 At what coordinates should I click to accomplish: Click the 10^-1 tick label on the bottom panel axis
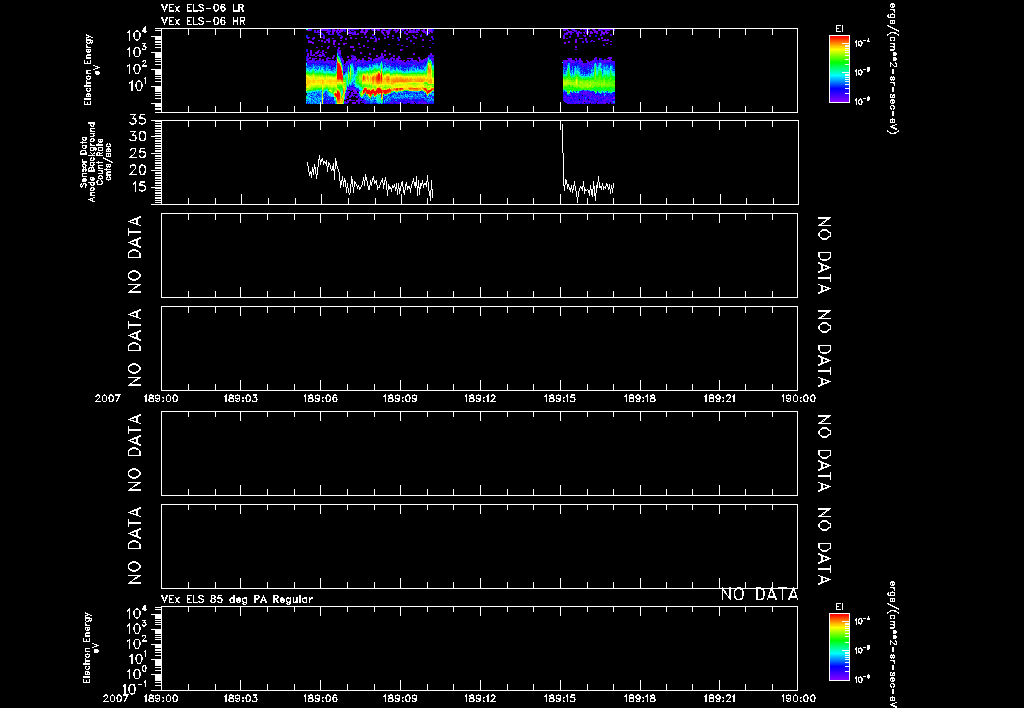(135, 688)
